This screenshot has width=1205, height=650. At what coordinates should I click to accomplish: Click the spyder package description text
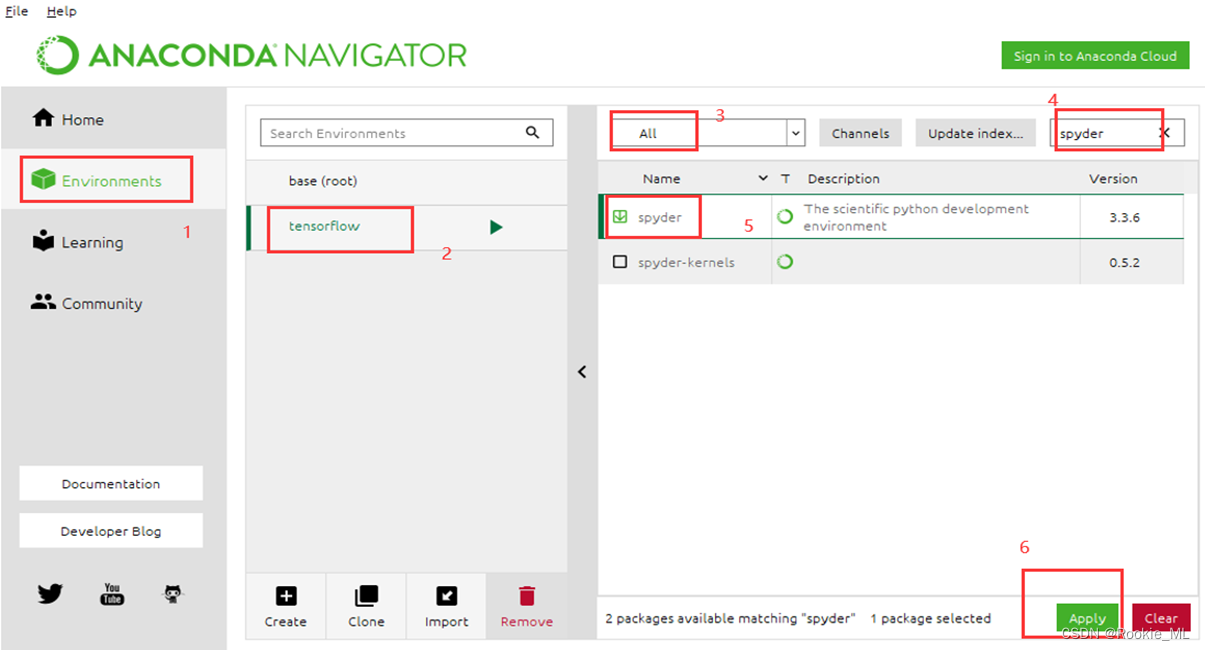[x=916, y=217]
